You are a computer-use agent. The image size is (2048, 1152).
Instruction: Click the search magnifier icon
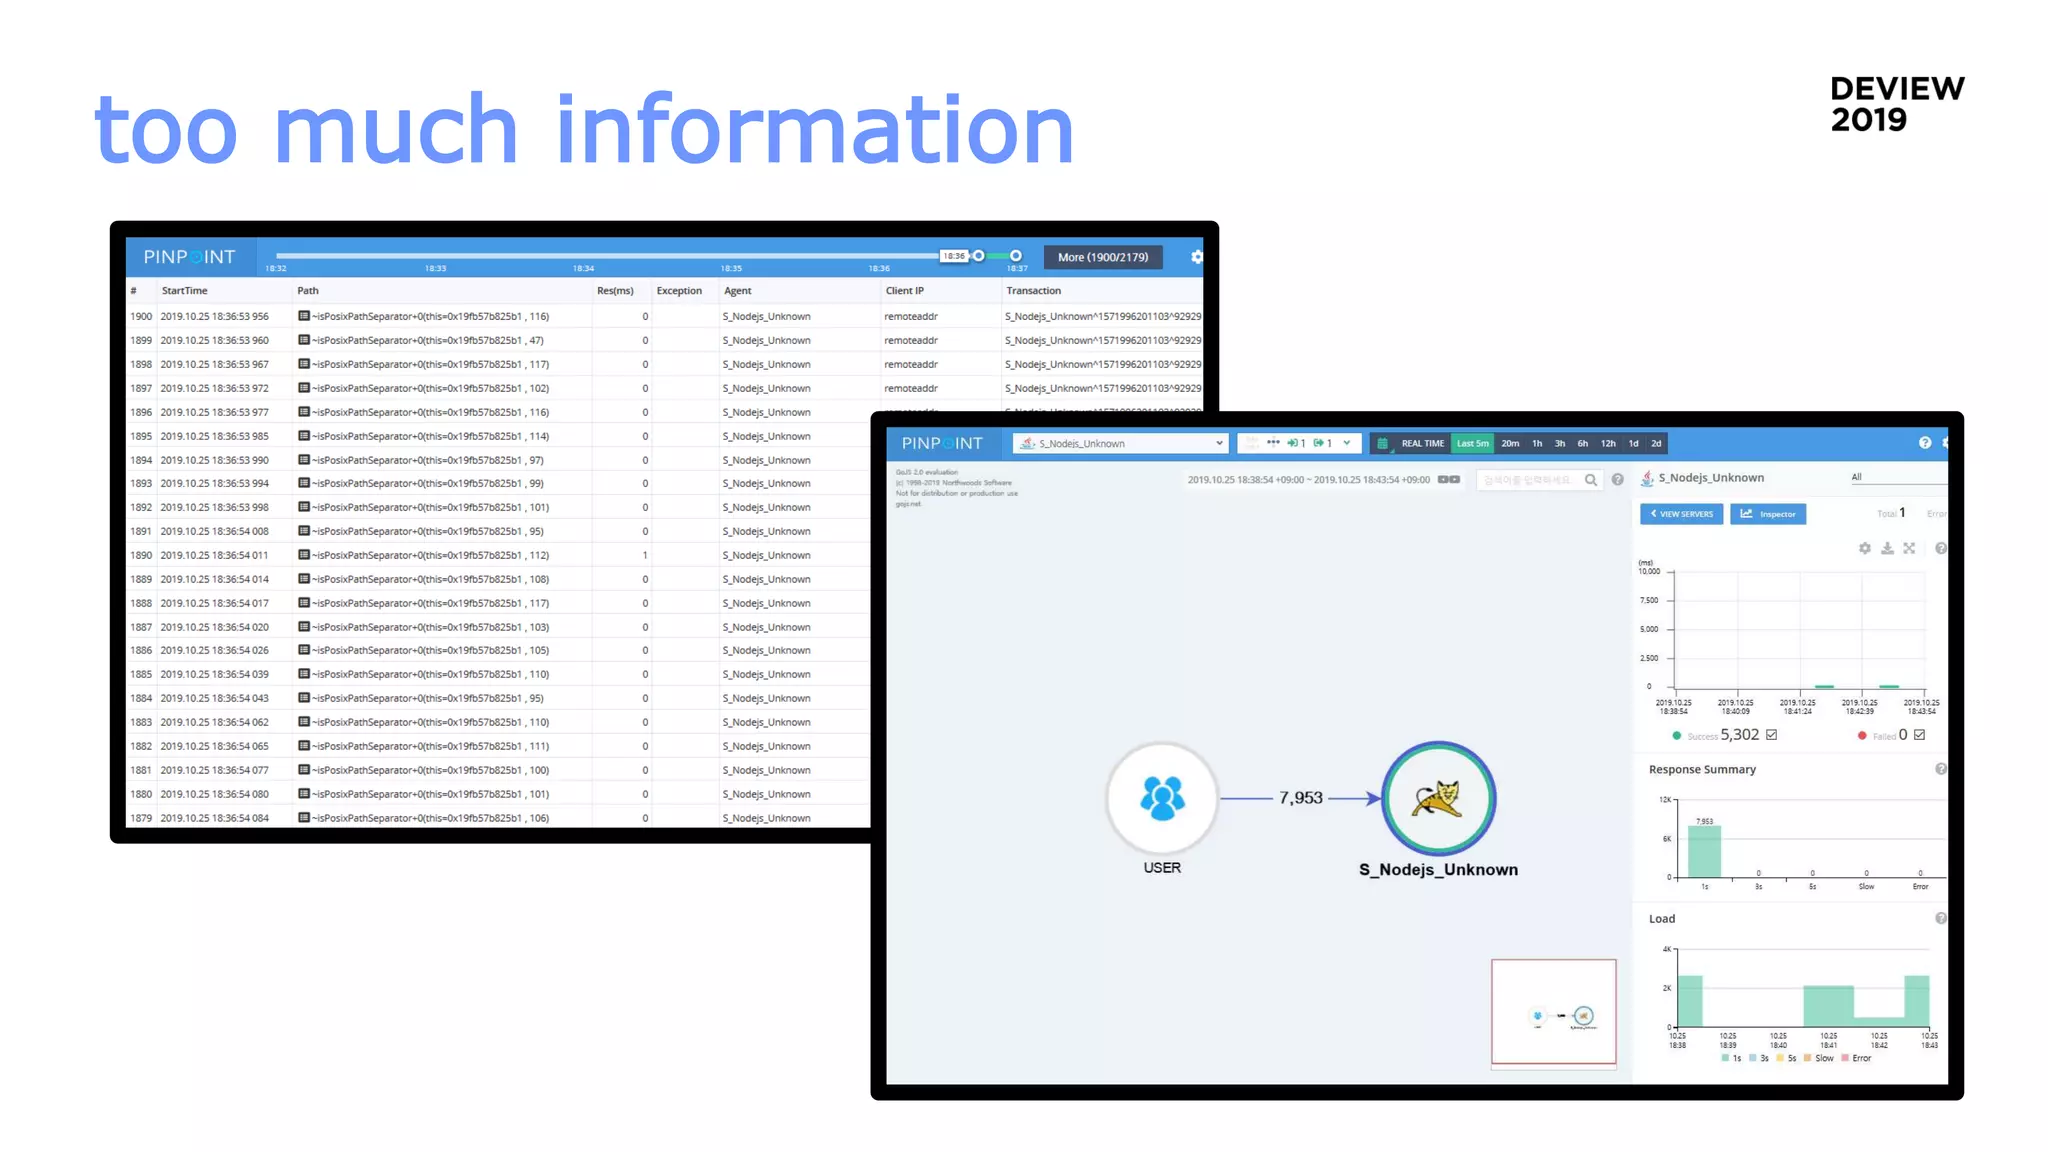(1590, 480)
